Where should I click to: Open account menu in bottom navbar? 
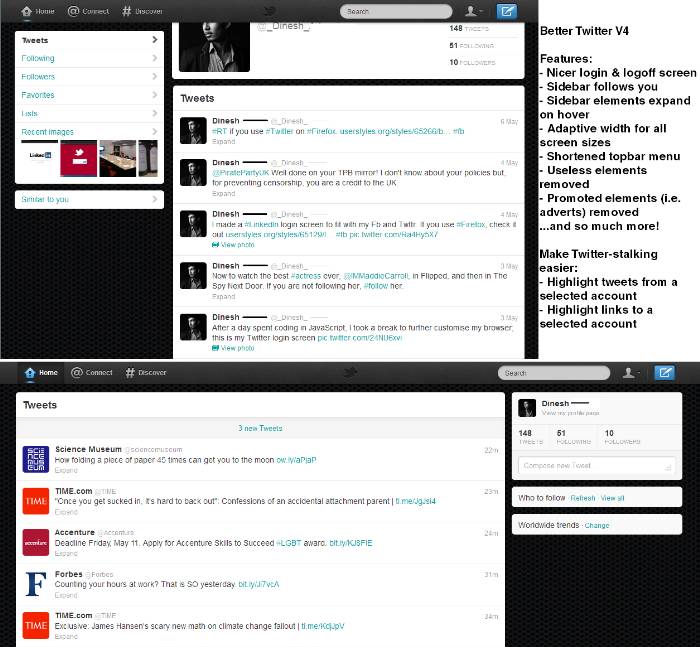[x=631, y=372]
